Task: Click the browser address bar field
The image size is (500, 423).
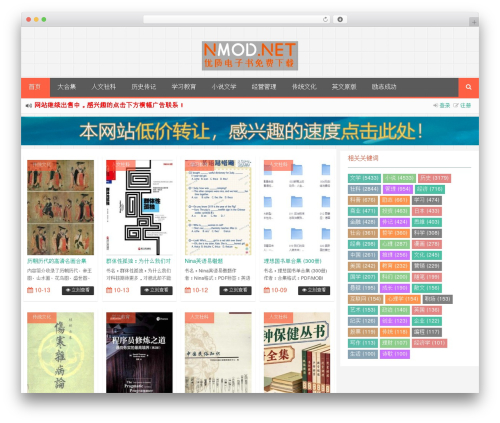Action: (x=236, y=20)
